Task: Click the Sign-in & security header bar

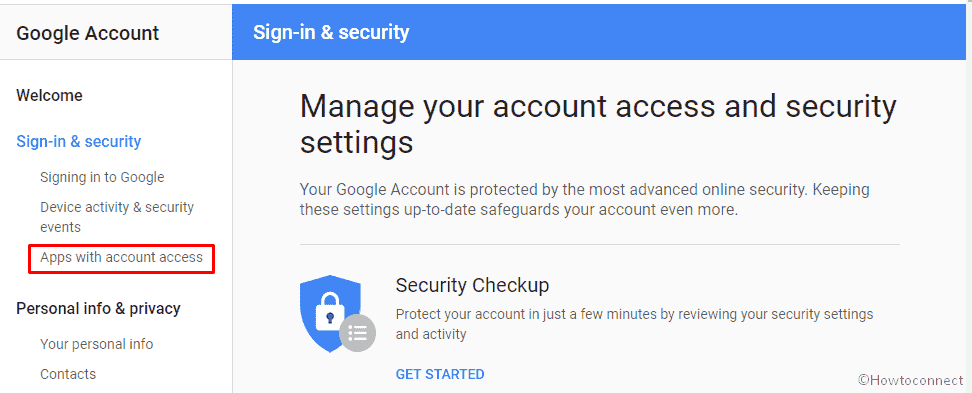Action: [599, 32]
